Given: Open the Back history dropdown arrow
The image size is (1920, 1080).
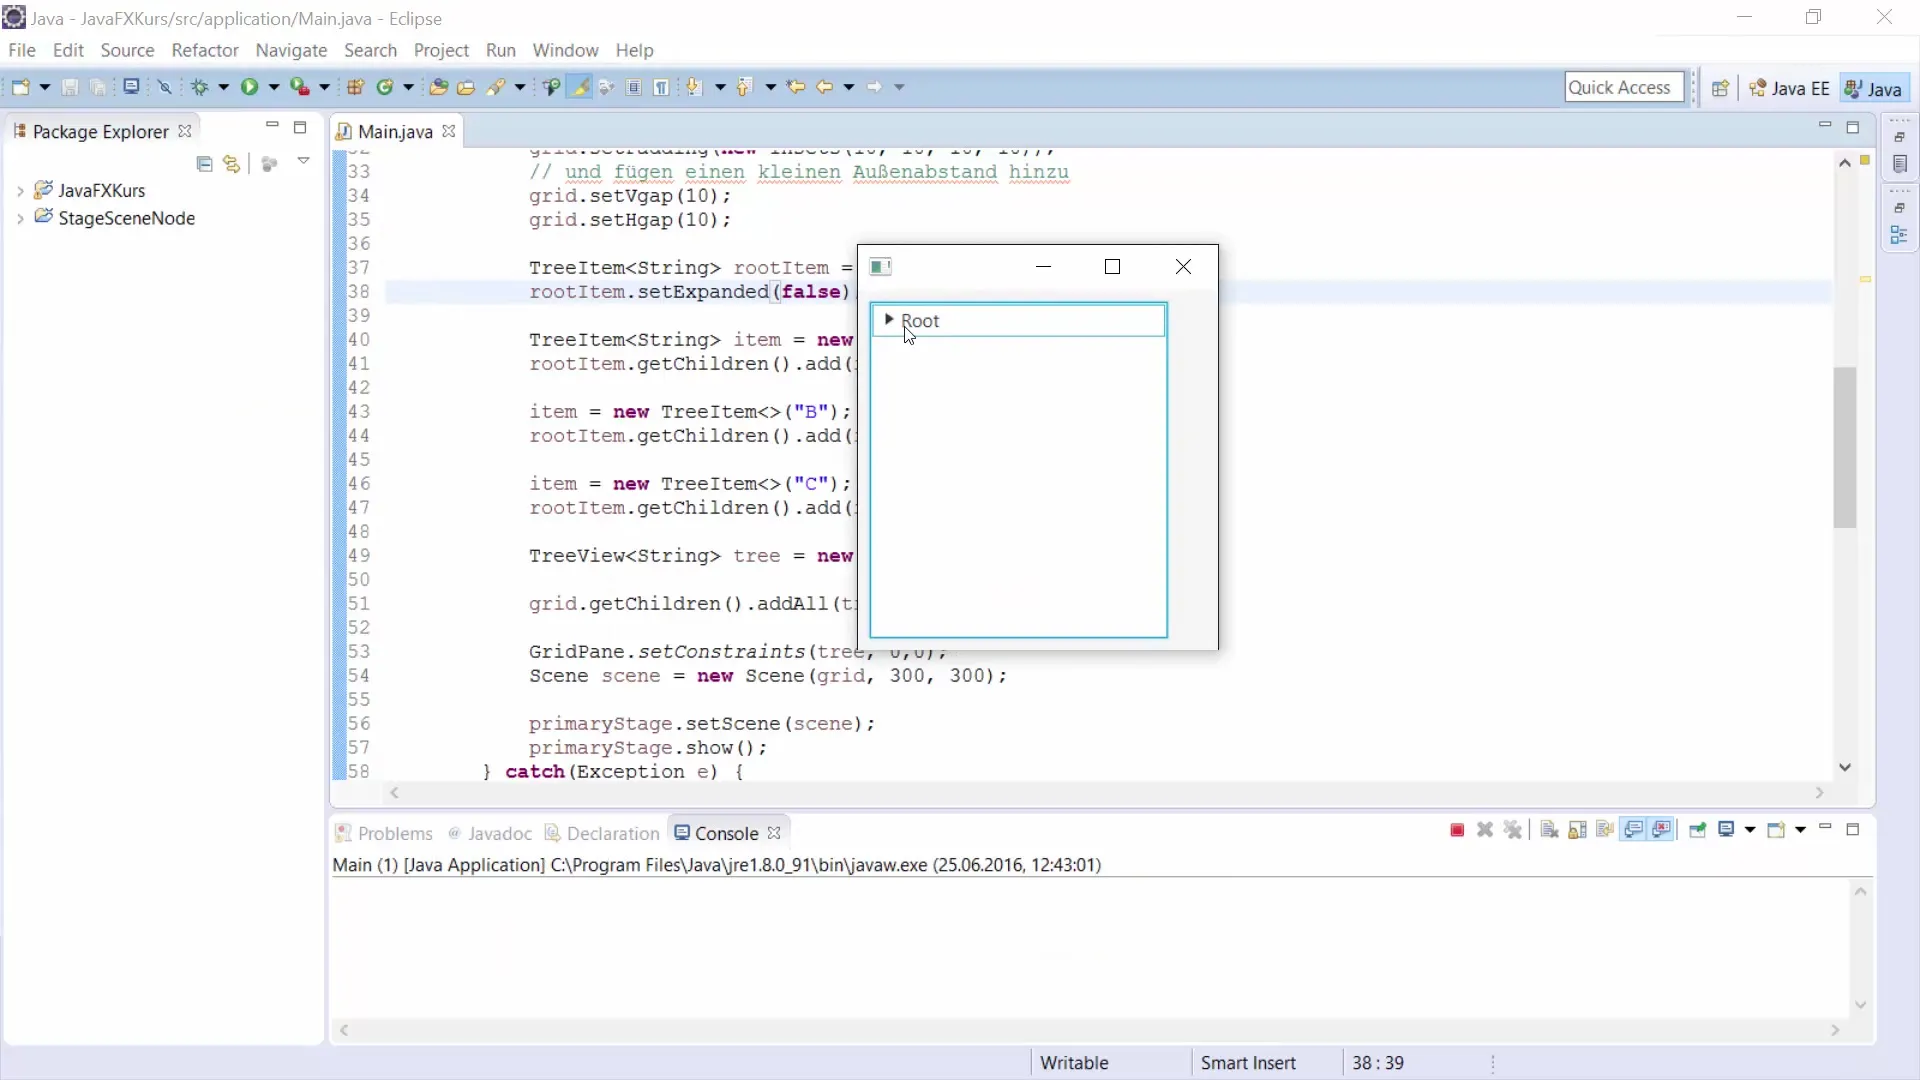Looking at the screenshot, I should (849, 88).
